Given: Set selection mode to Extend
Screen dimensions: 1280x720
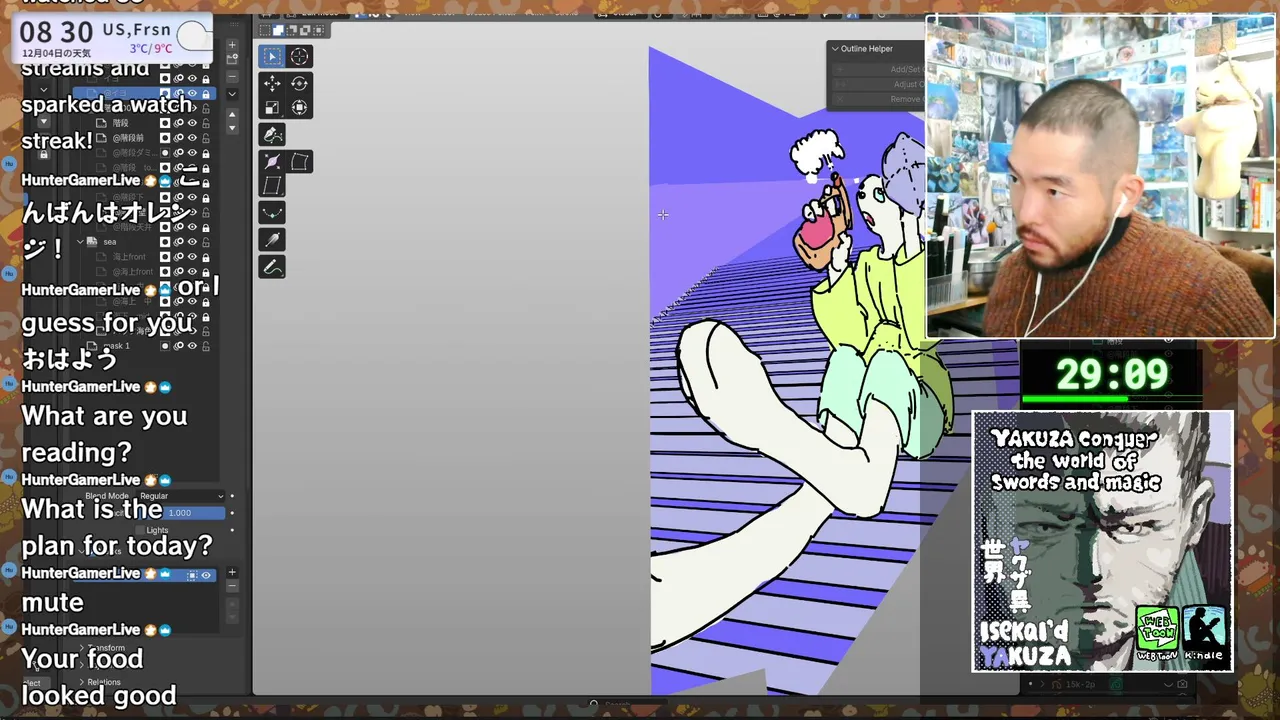Looking at the screenshot, I should [x=279, y=30].
